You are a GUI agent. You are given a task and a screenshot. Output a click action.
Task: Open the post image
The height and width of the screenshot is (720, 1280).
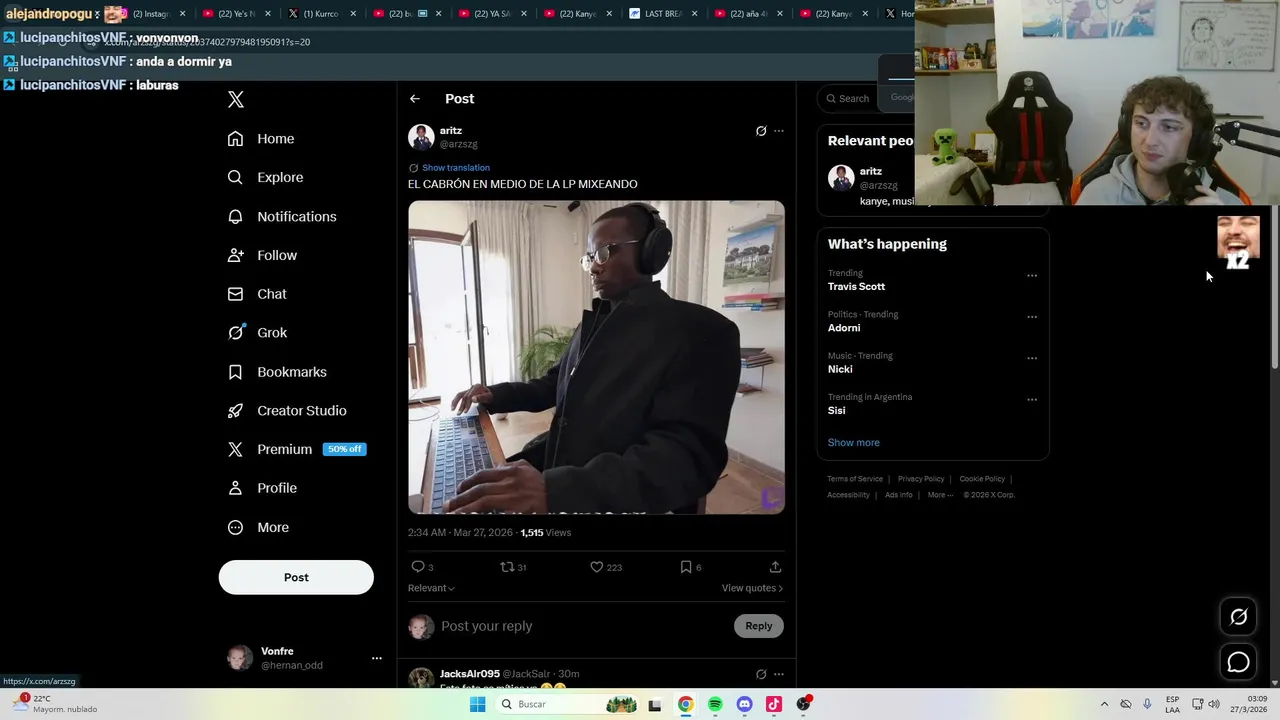click(x=596, y=357)
